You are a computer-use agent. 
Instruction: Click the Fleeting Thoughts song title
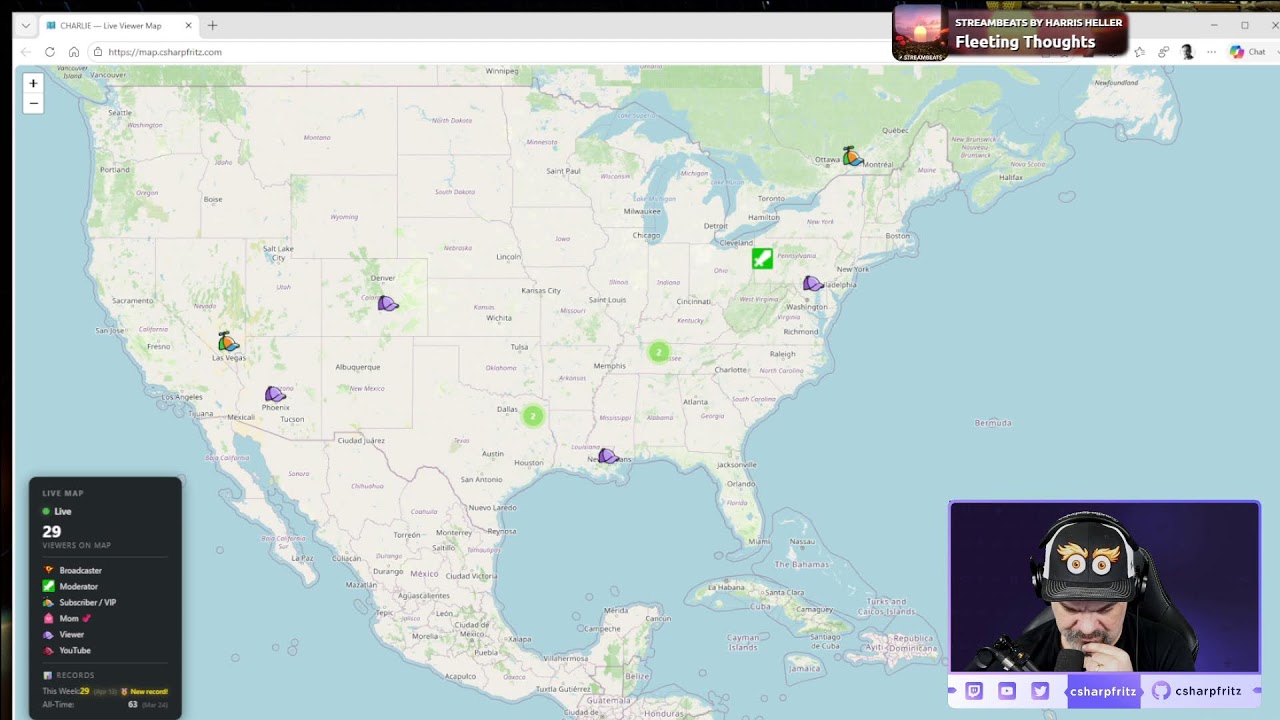coord(1025,42)
